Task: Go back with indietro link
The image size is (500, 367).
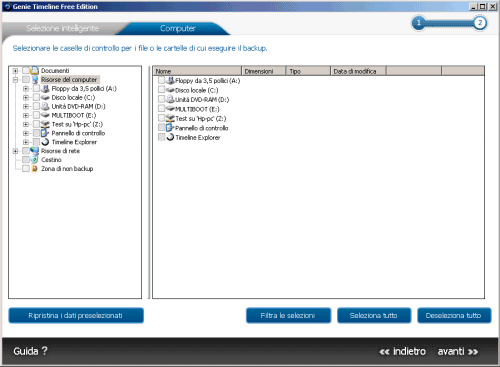Action: click(x=403, y=351)
